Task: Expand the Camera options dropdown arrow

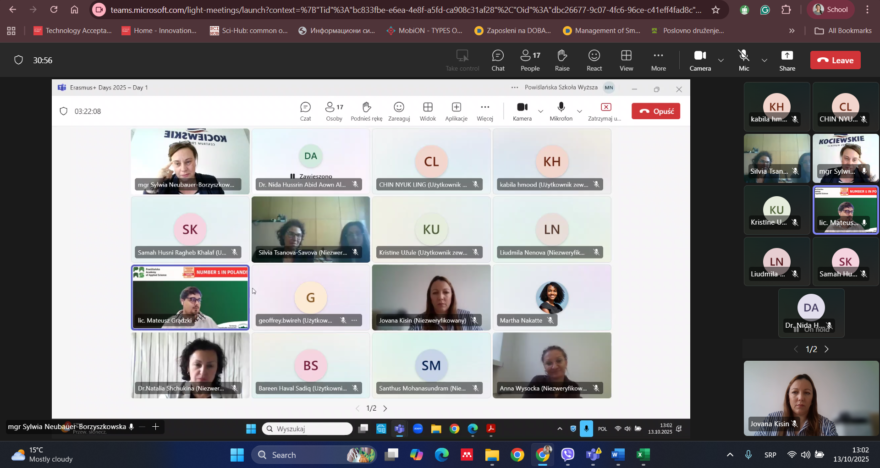Action: [721, 60]
